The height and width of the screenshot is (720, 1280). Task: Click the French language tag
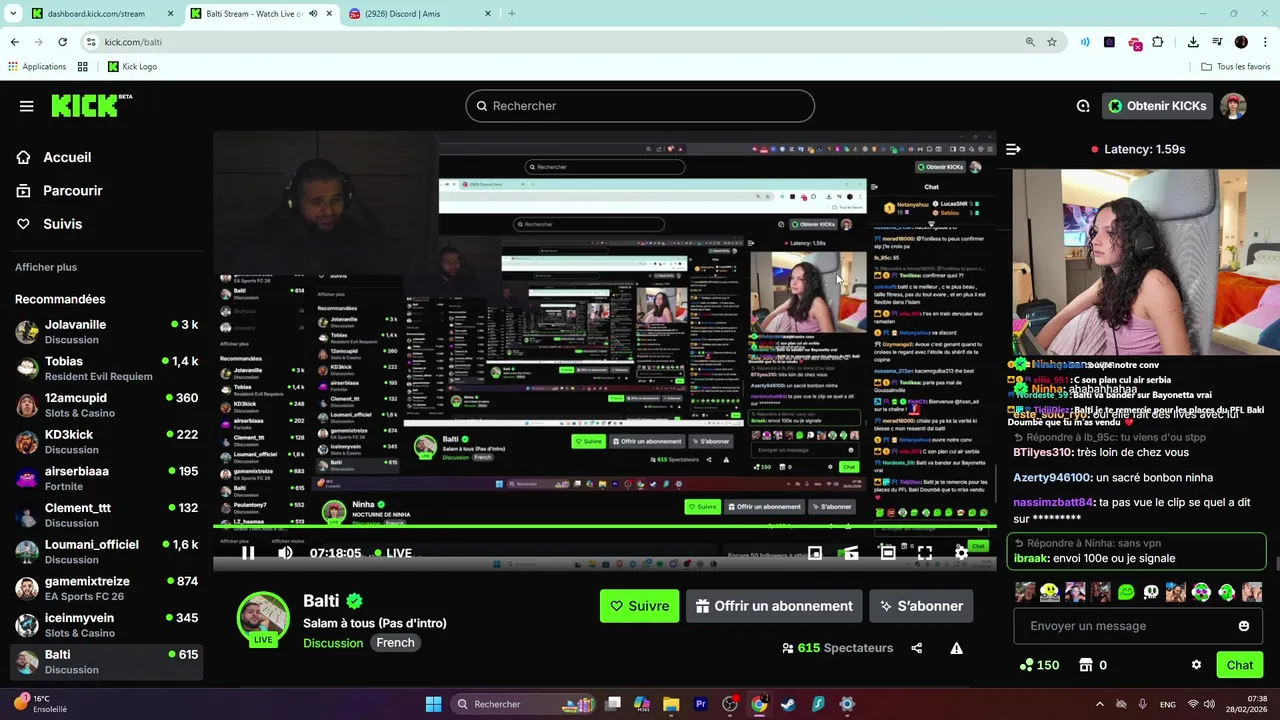pyautogui.click(x=395, y=643)
